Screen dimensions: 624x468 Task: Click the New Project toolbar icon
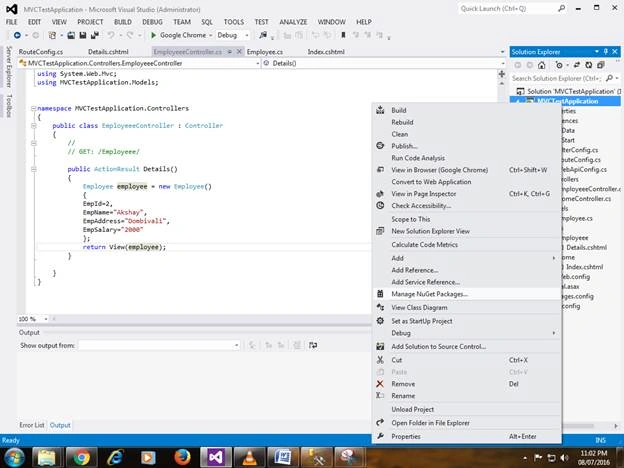[x=52, y=35]
